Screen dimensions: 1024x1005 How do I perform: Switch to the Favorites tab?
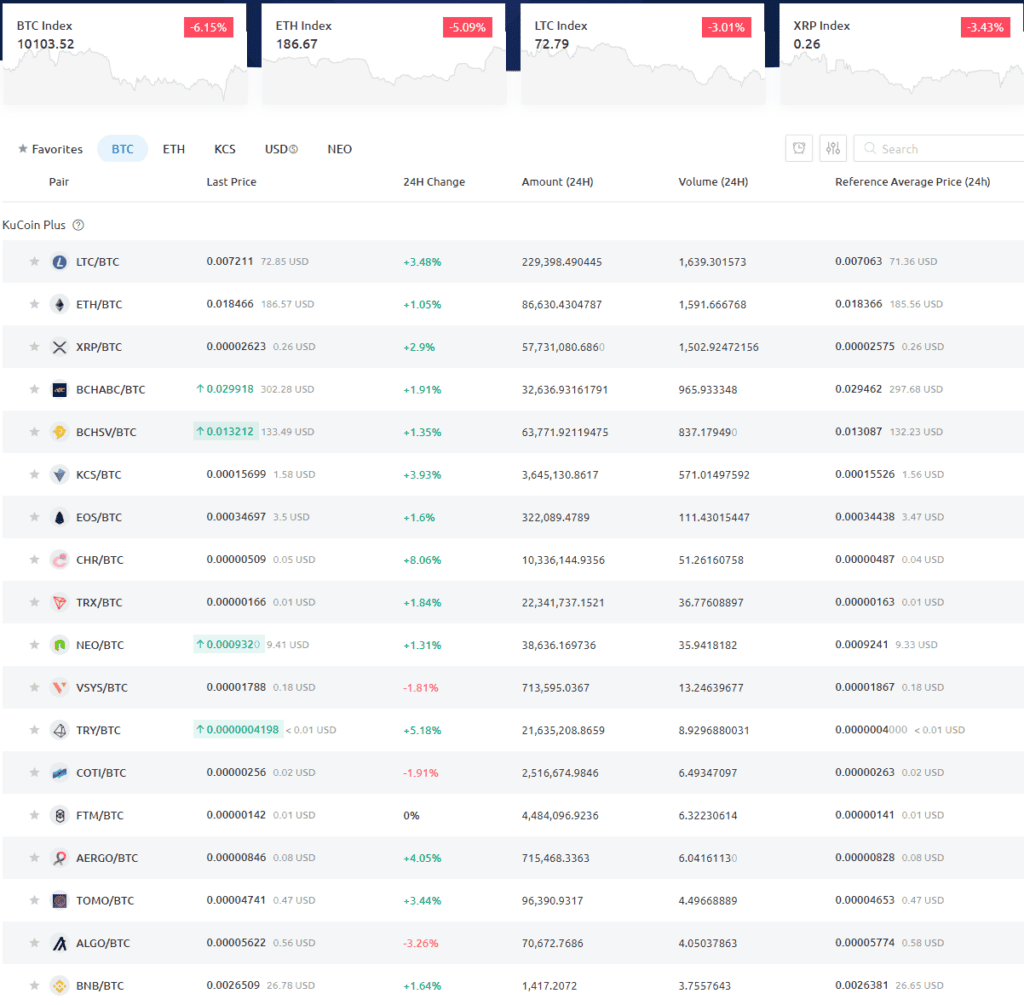50,149
